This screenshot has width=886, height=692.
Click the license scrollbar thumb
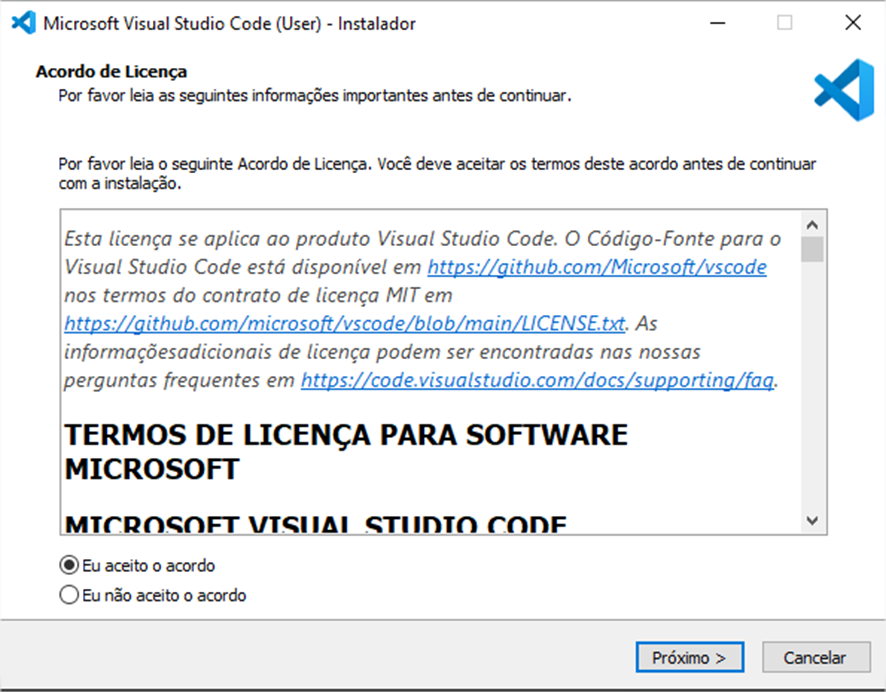tap(812, 249)
